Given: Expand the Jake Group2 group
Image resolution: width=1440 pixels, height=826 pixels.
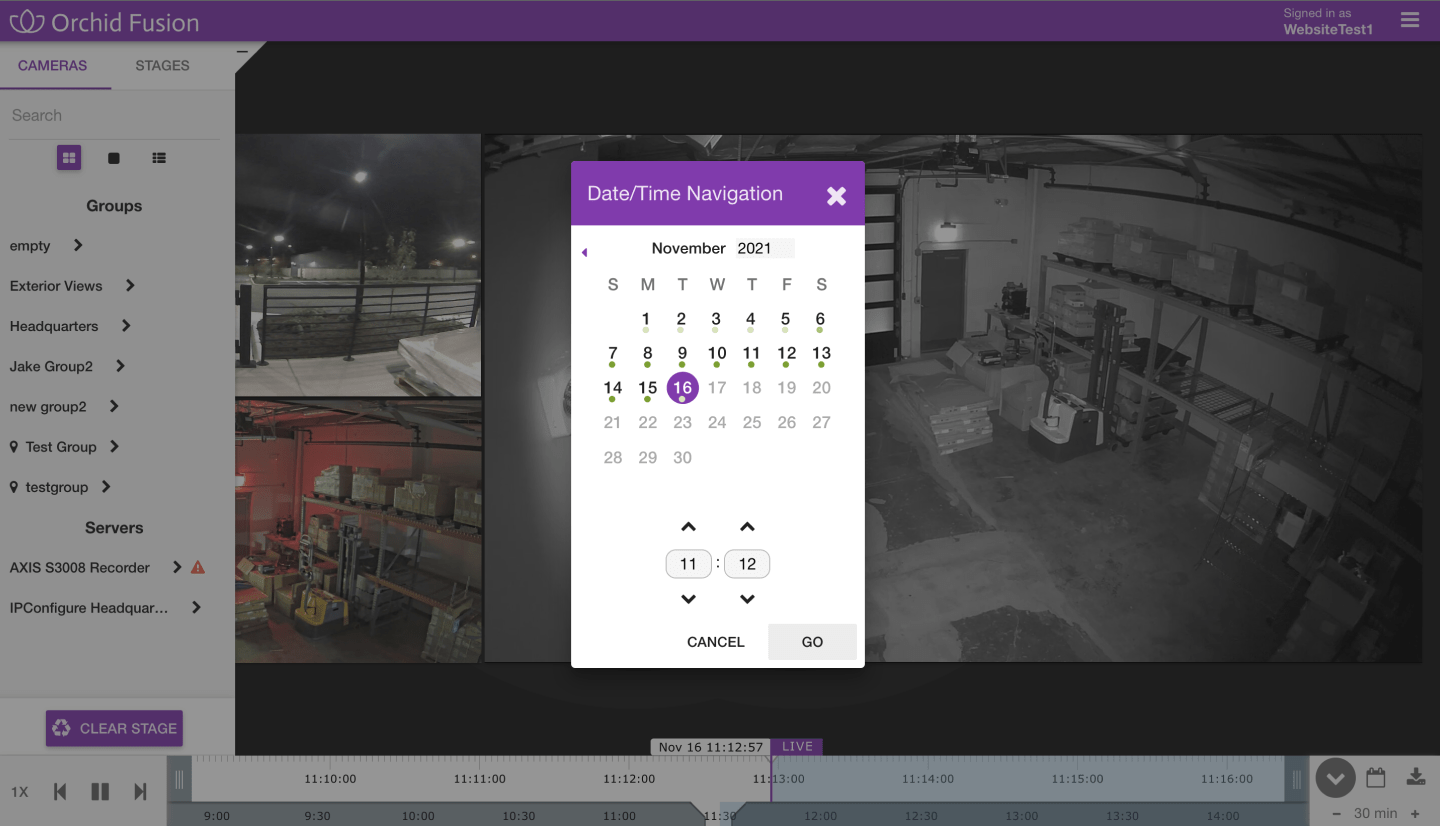Looking at the screenshot, I should click(120, 366).
